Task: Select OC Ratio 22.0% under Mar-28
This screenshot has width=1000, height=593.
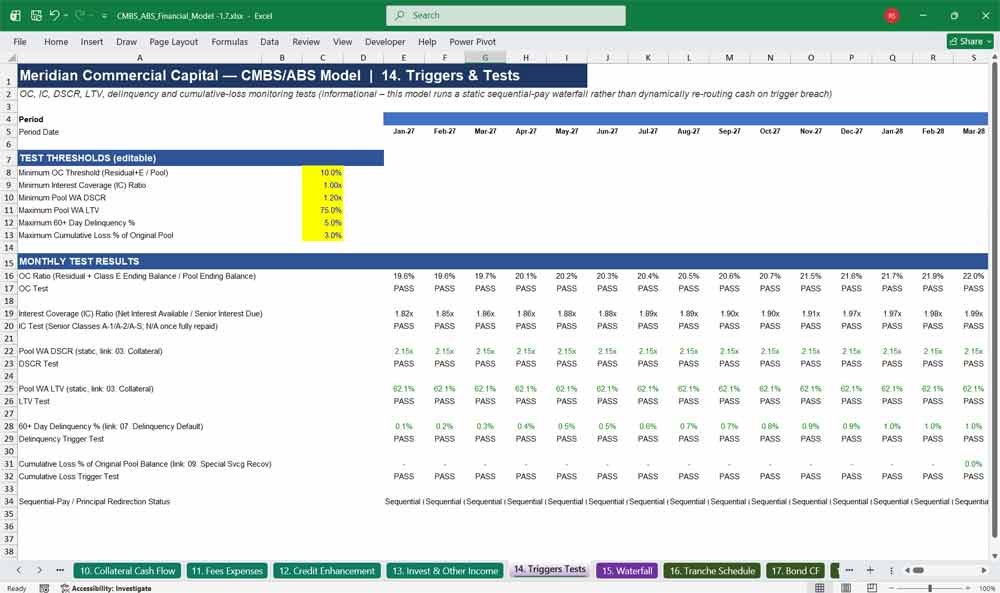Action: click(x=973, y=276)
